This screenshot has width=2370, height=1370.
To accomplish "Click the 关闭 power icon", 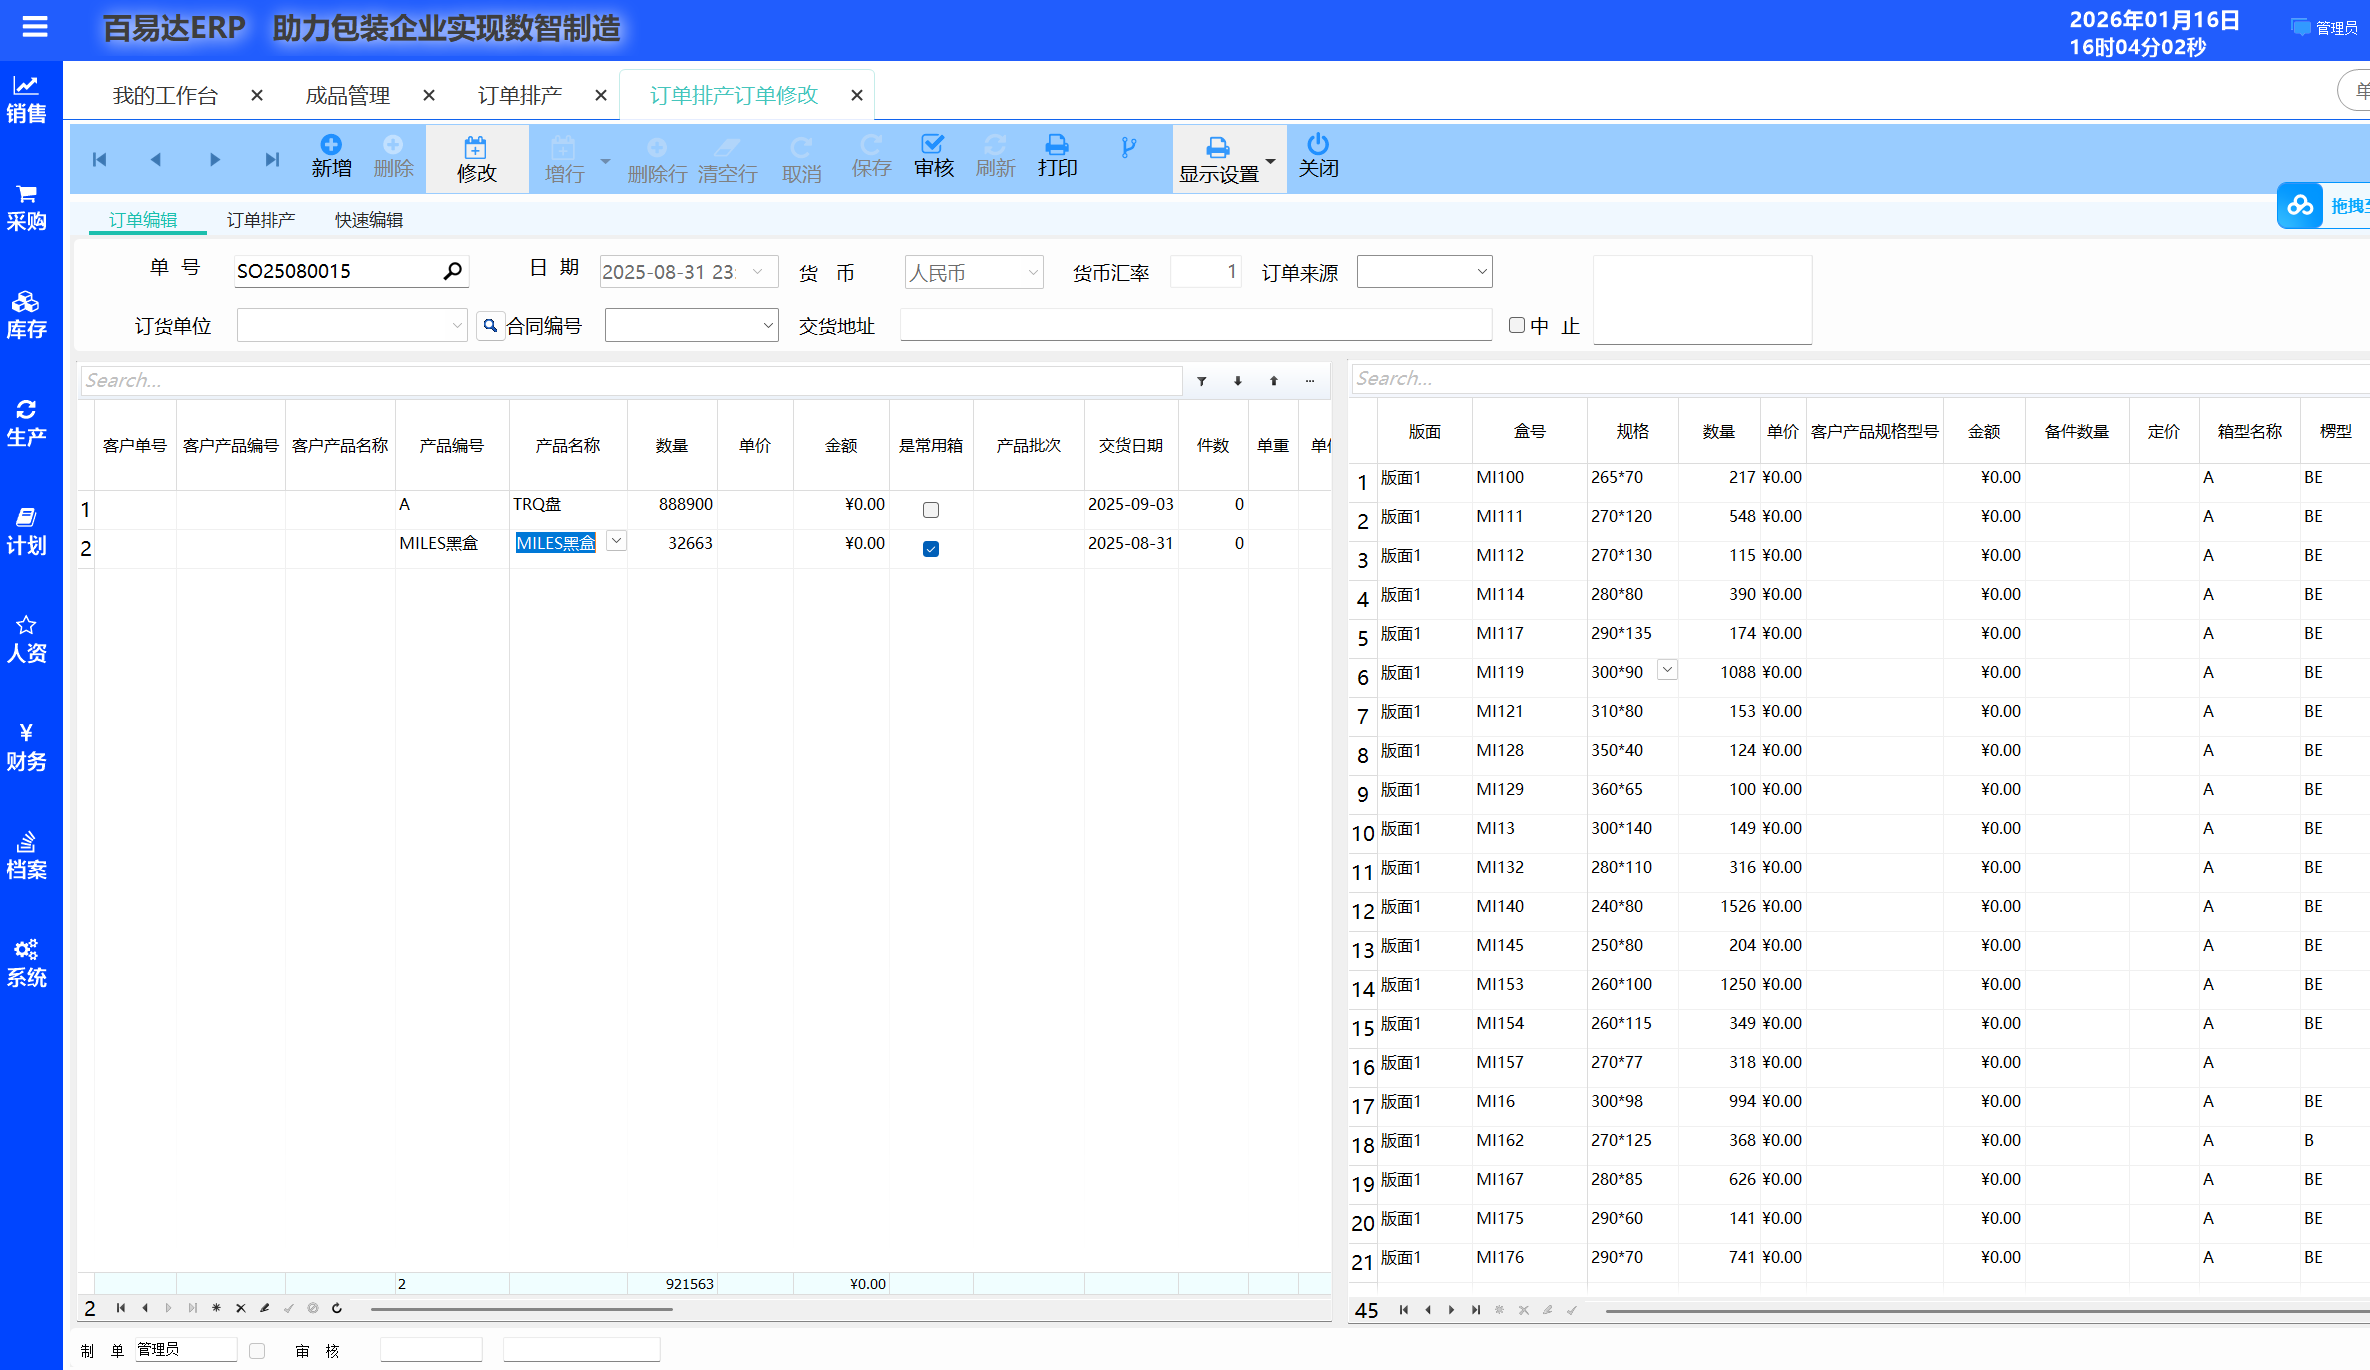I will (1318, 144).
